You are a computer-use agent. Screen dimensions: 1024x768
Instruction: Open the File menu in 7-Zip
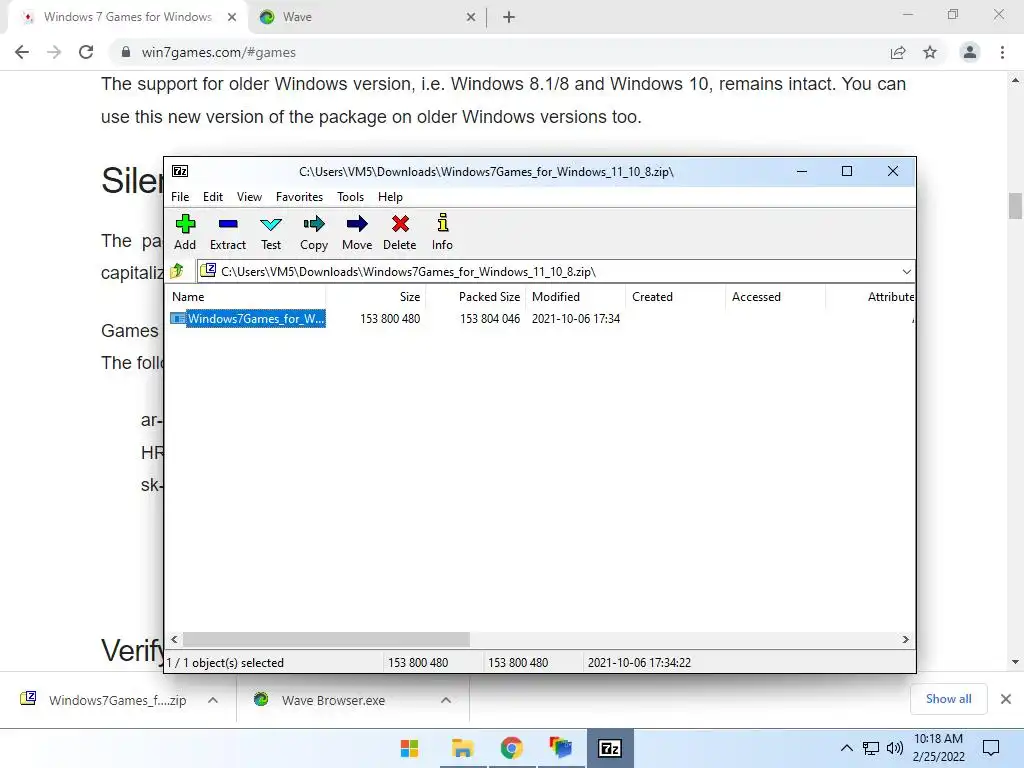(x=180, y=197)
